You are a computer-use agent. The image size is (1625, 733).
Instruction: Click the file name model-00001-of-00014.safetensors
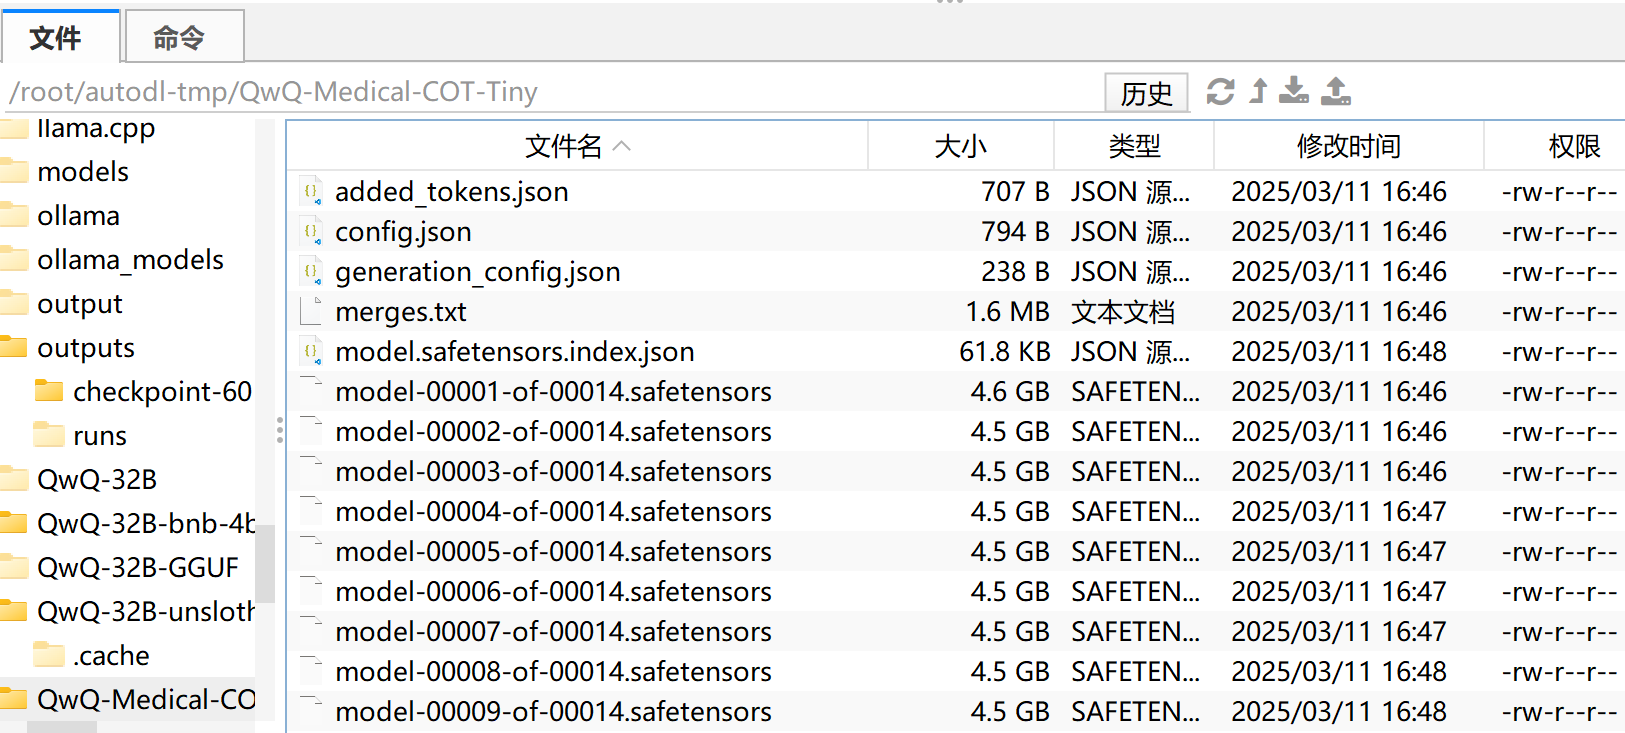pos(553,391)
